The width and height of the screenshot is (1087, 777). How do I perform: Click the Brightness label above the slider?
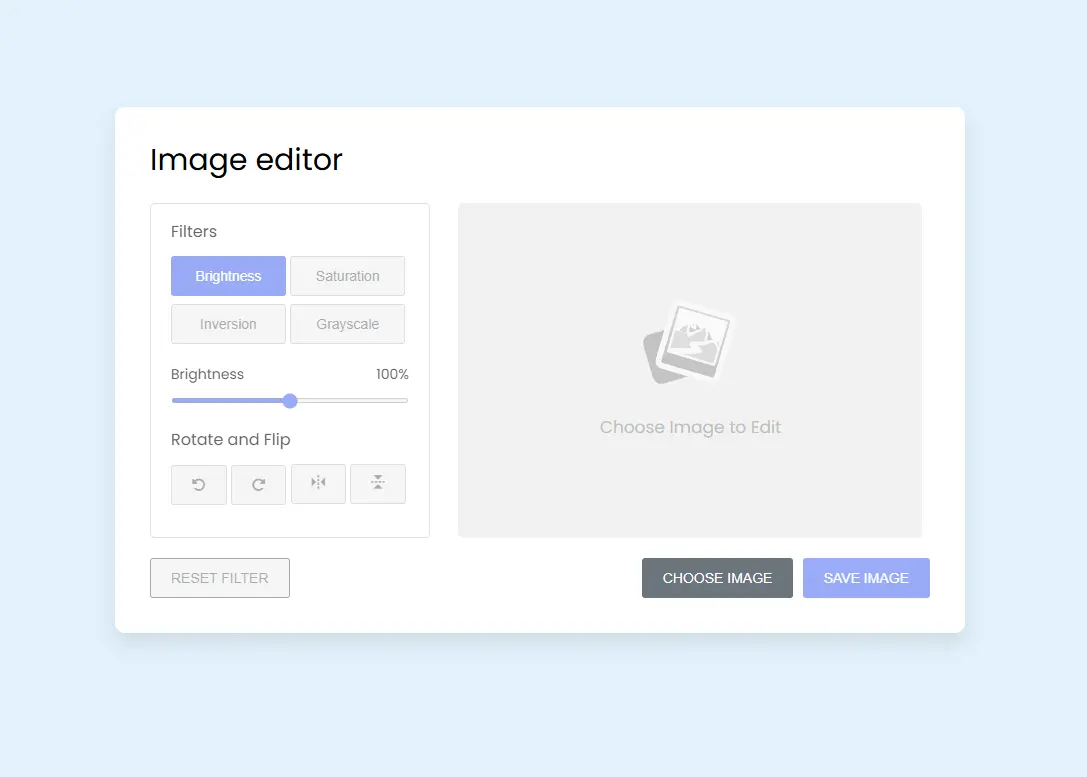(x=207, y=374)
